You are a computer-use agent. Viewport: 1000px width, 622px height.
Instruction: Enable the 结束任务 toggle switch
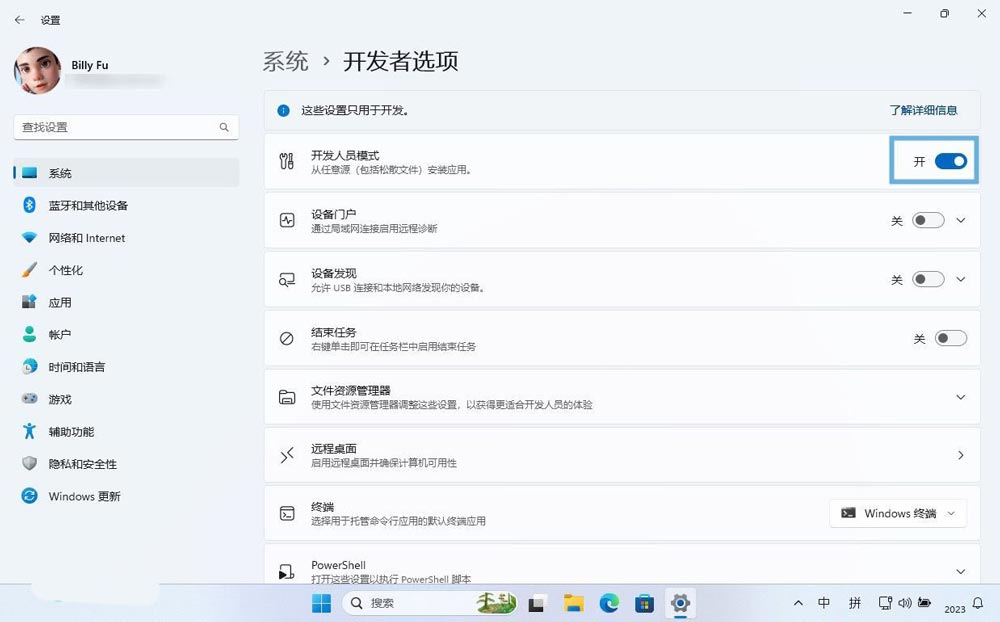[x=950, y=339]
